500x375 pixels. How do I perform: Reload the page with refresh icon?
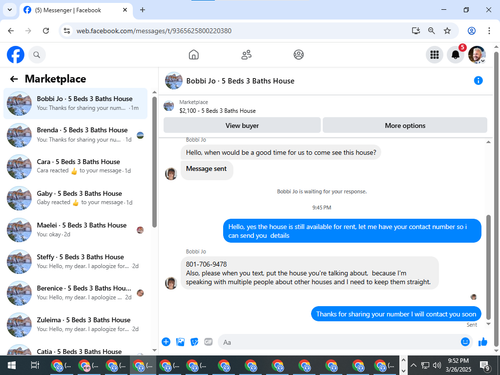tap(46, 31)
